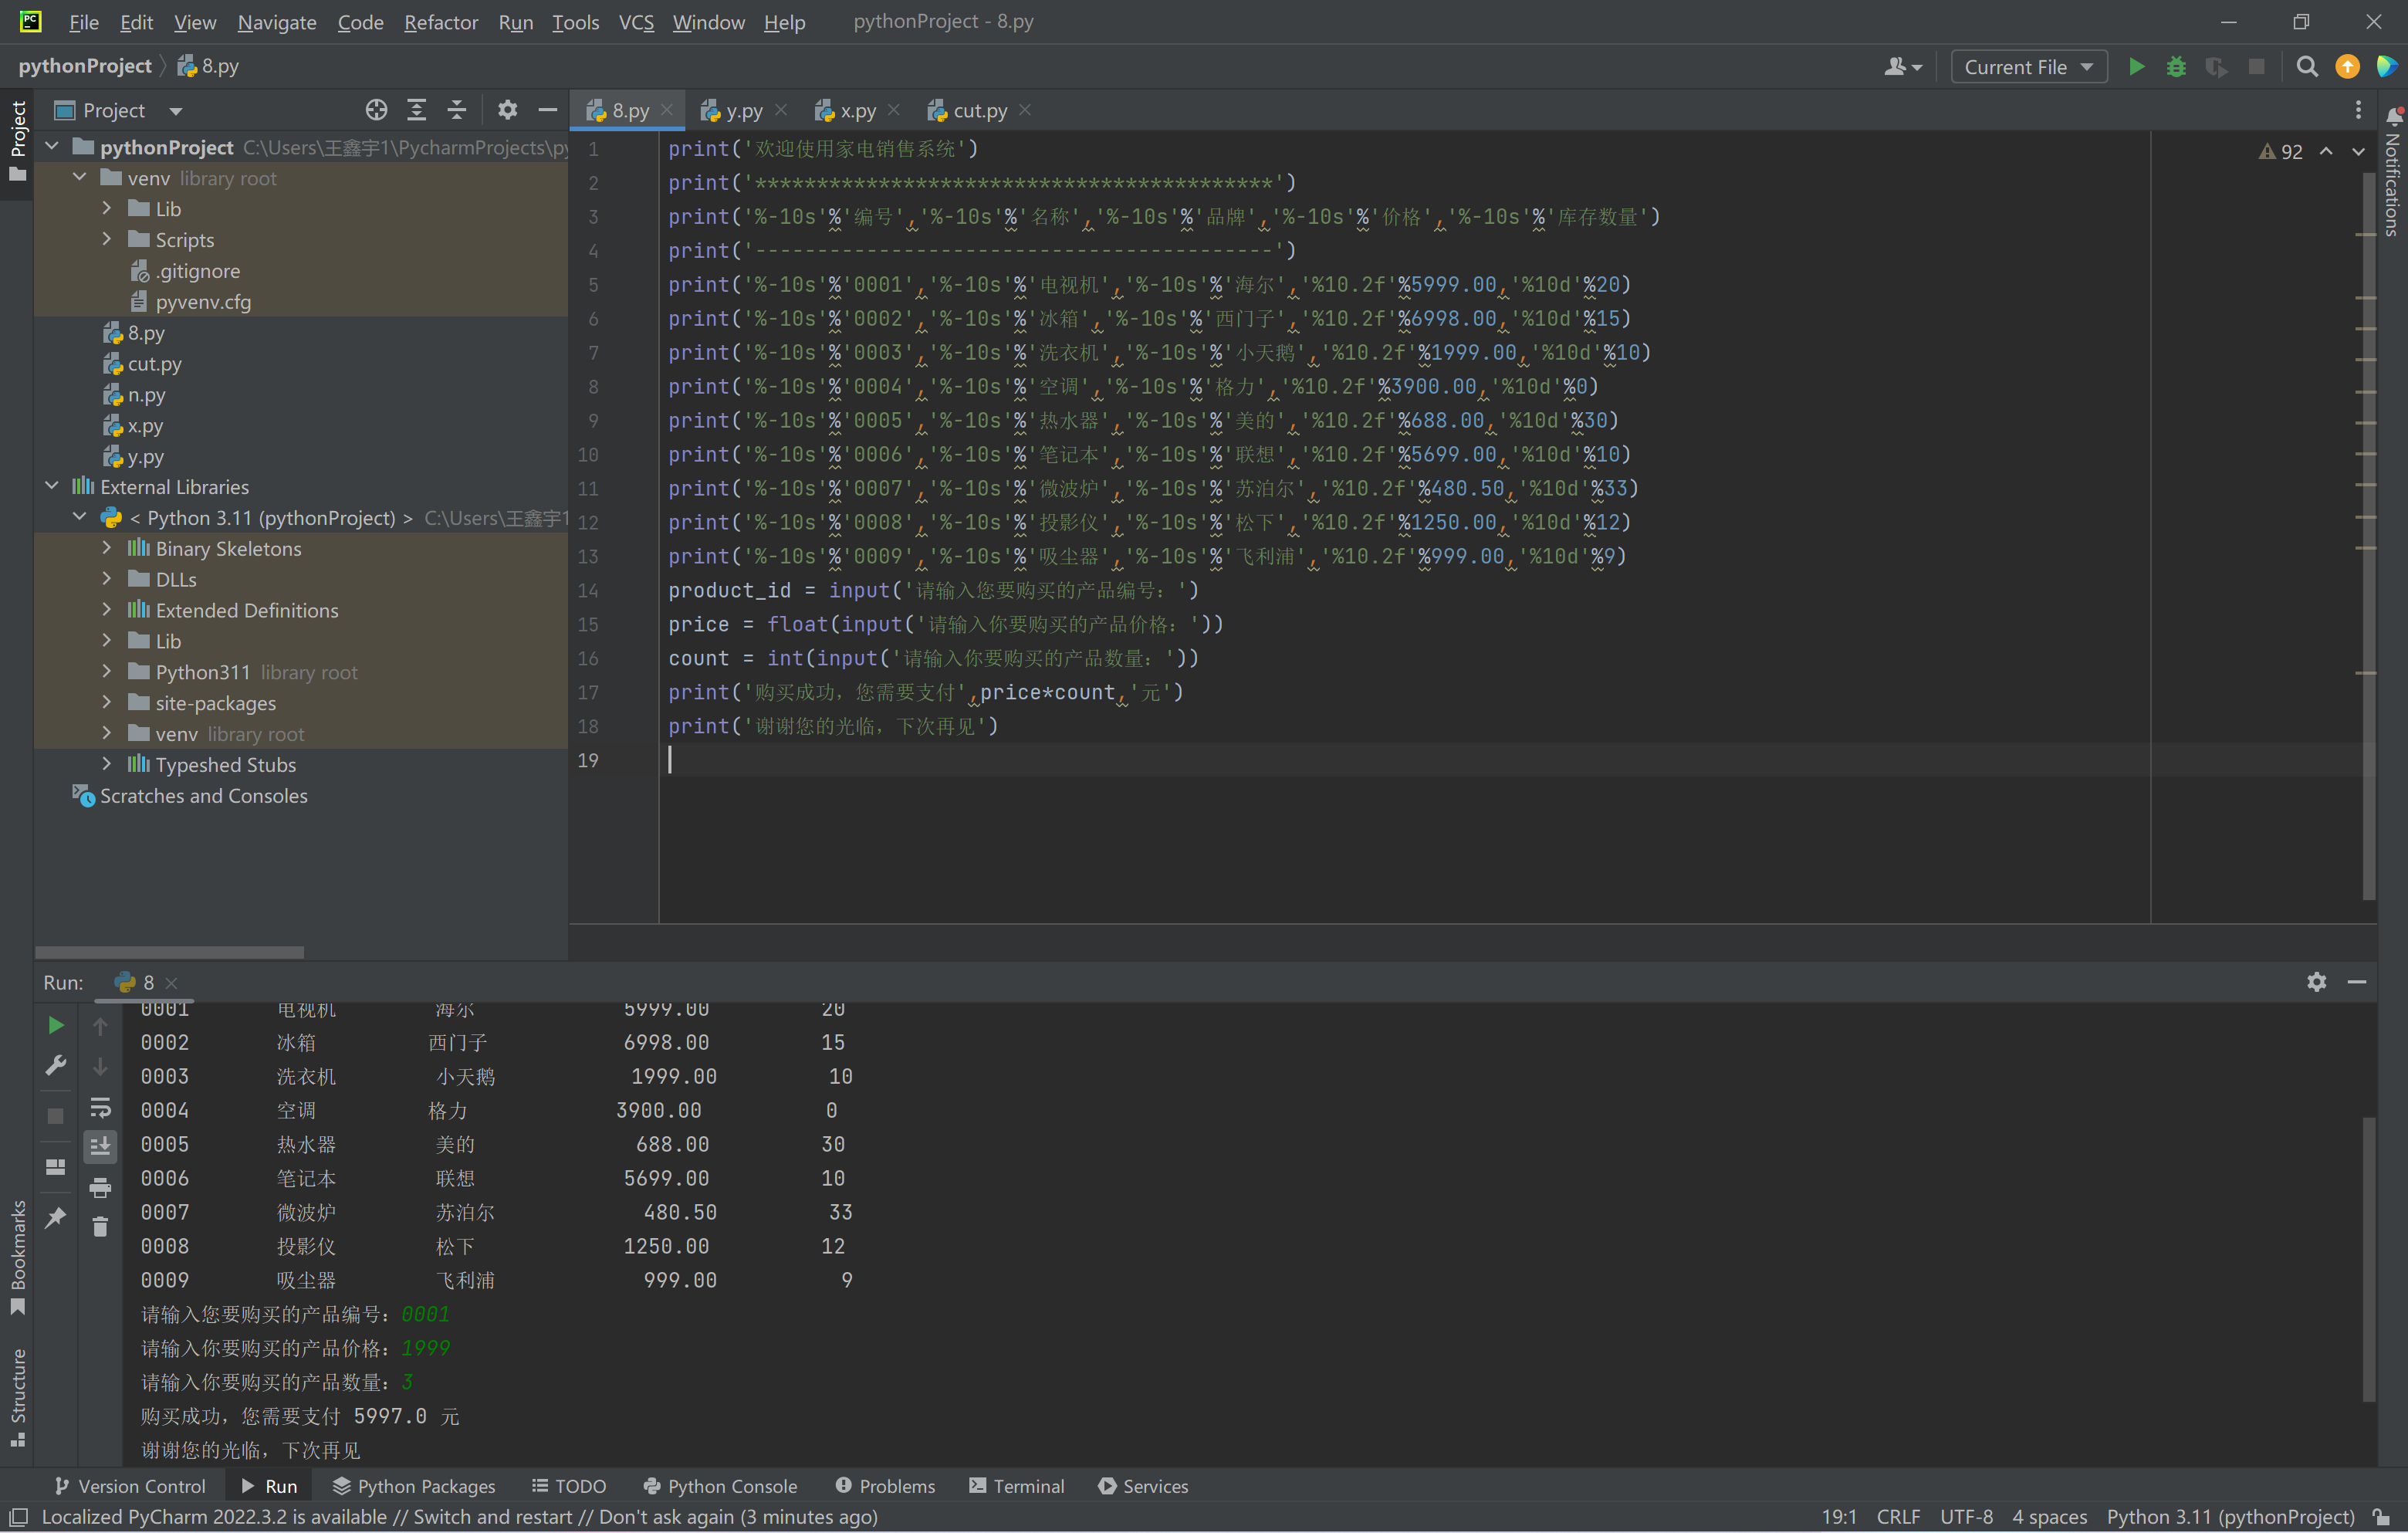Open the Project panel settings gear

[x=507, y=110]
